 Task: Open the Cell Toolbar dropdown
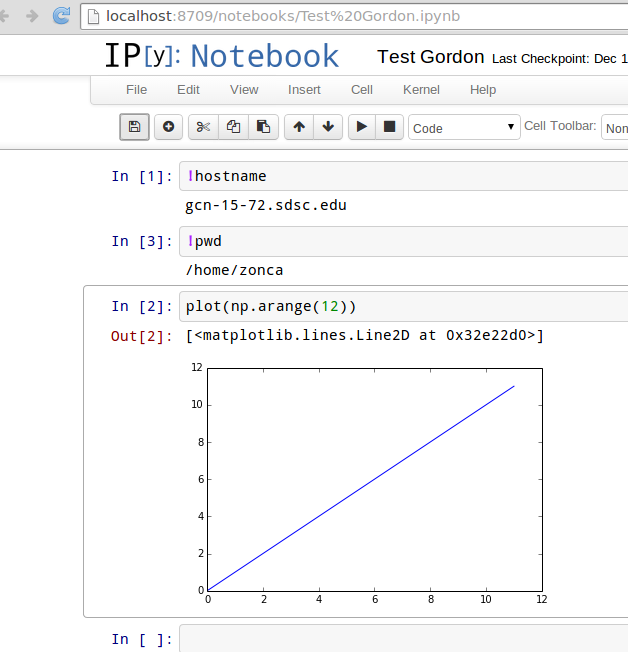pos(615,127)
